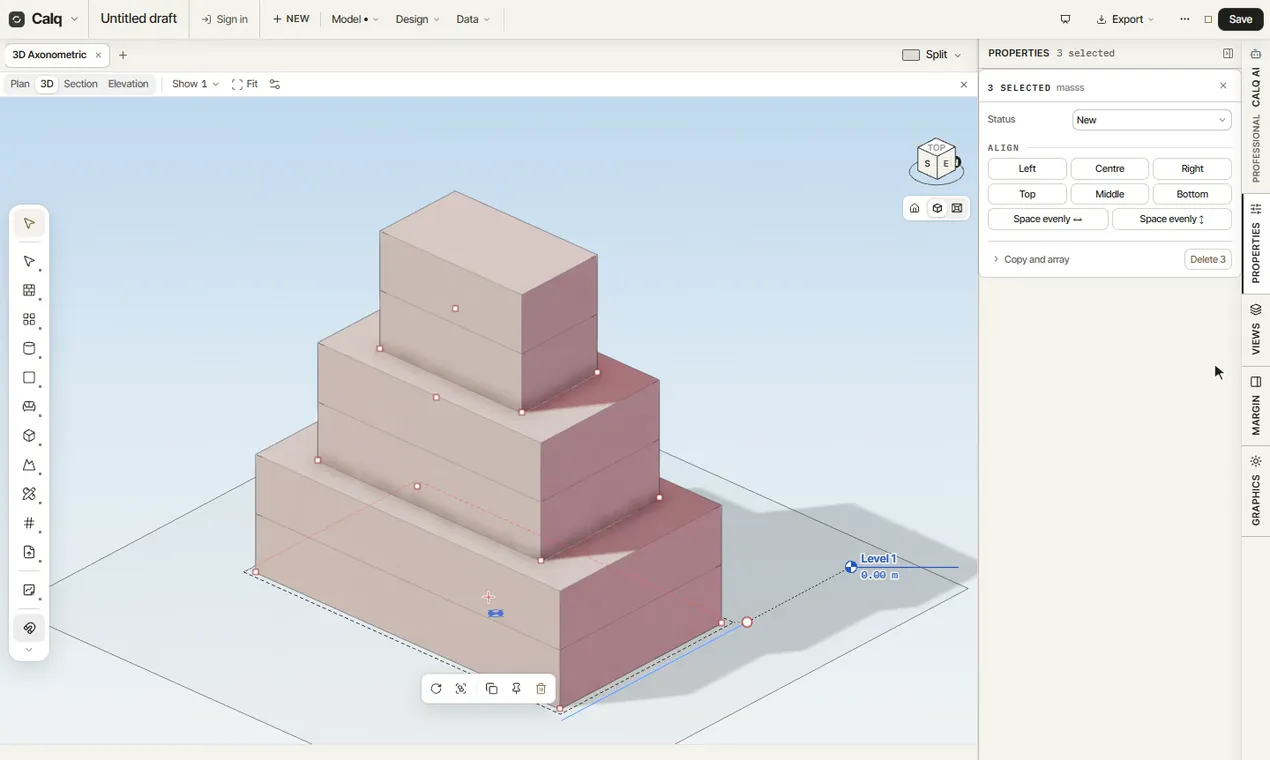Click the magnet snap tool
Screen dimensions: 1270x760
pos(29,628)
